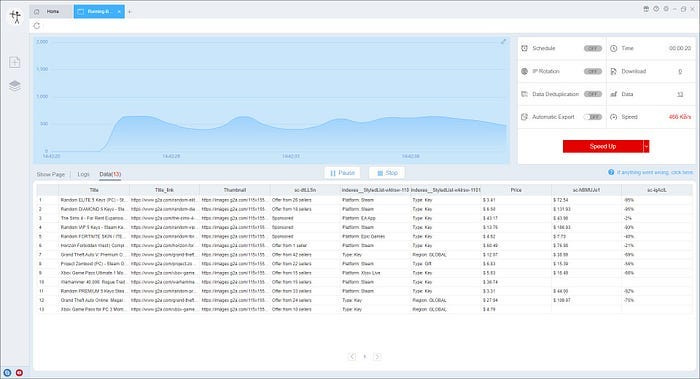The width and height of the screenshot is (700, 379).
Task: Click the Price column header
Action: coord(516,190)
